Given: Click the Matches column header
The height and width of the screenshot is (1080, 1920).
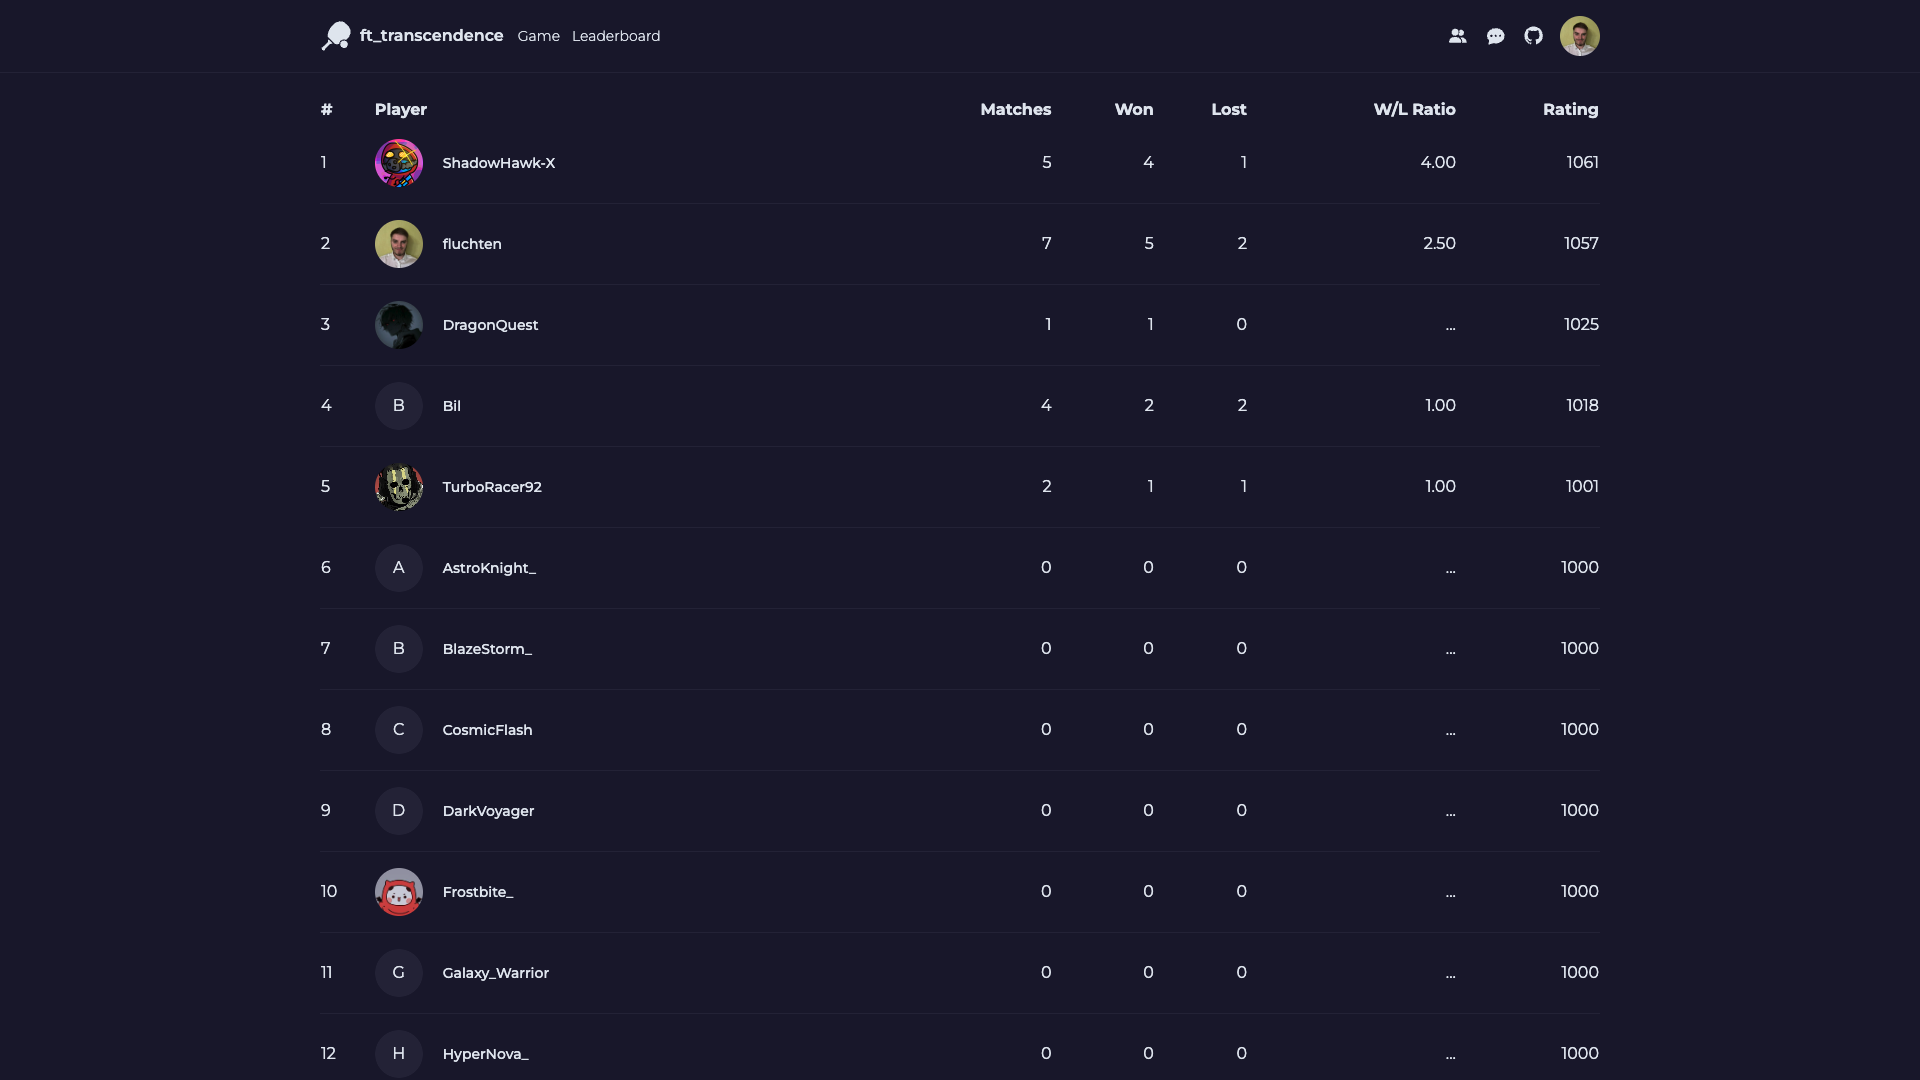Looking at the screenshot, I should coord(1015,110).
